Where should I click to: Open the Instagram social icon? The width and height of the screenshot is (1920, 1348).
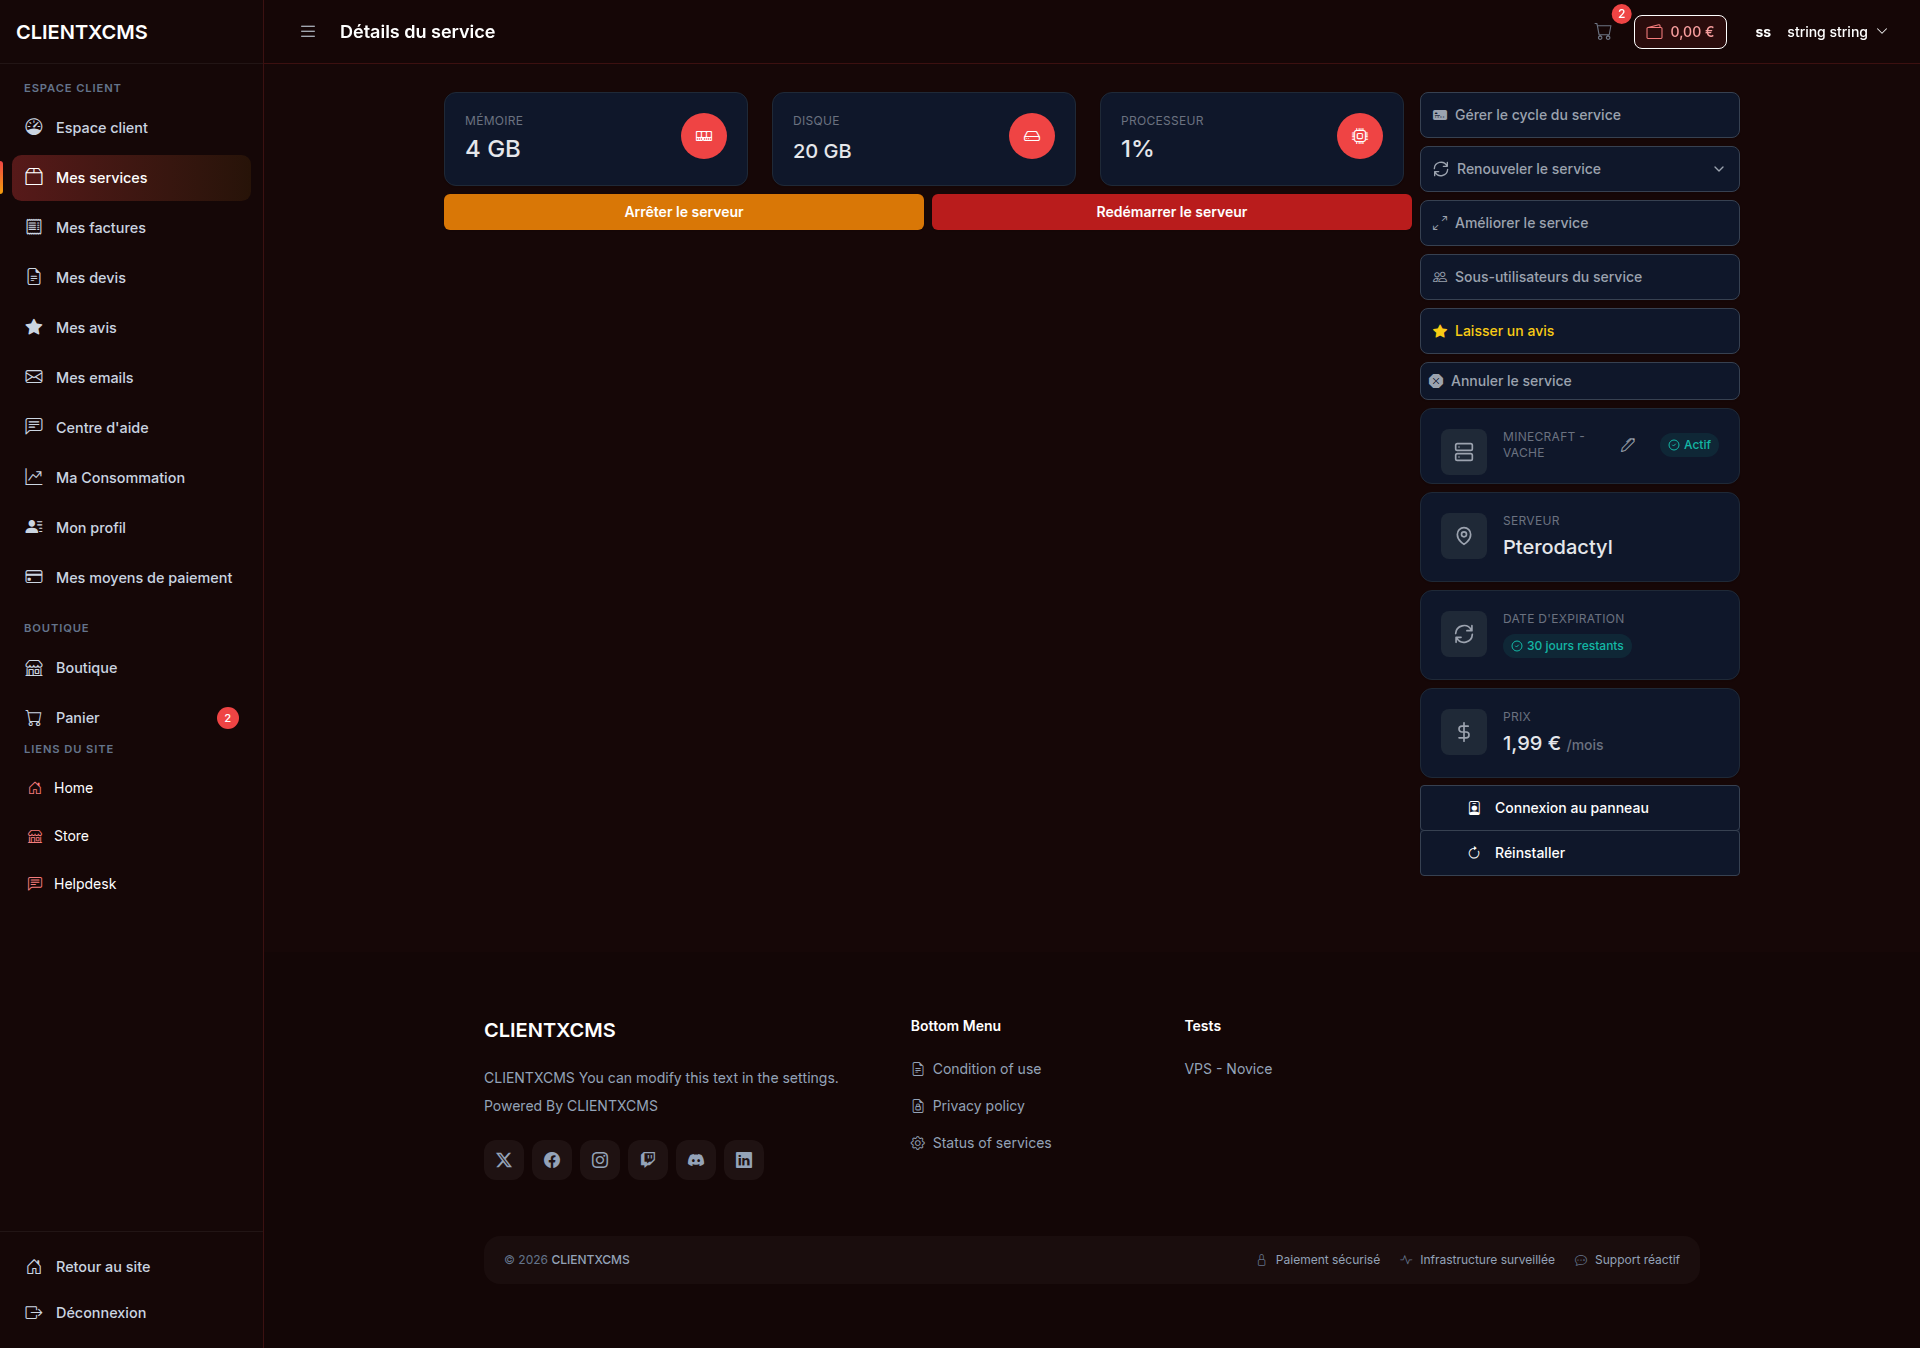tap(600, 1160)
